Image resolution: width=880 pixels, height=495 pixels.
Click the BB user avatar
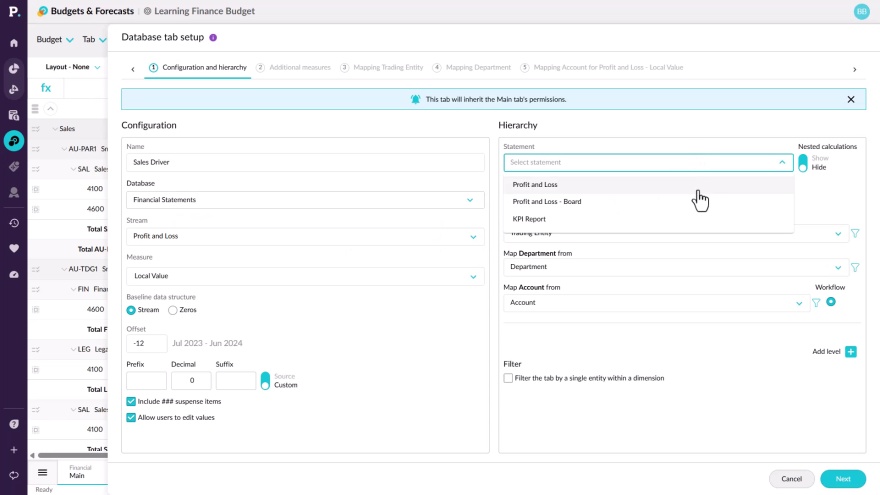tap(861, 11)
